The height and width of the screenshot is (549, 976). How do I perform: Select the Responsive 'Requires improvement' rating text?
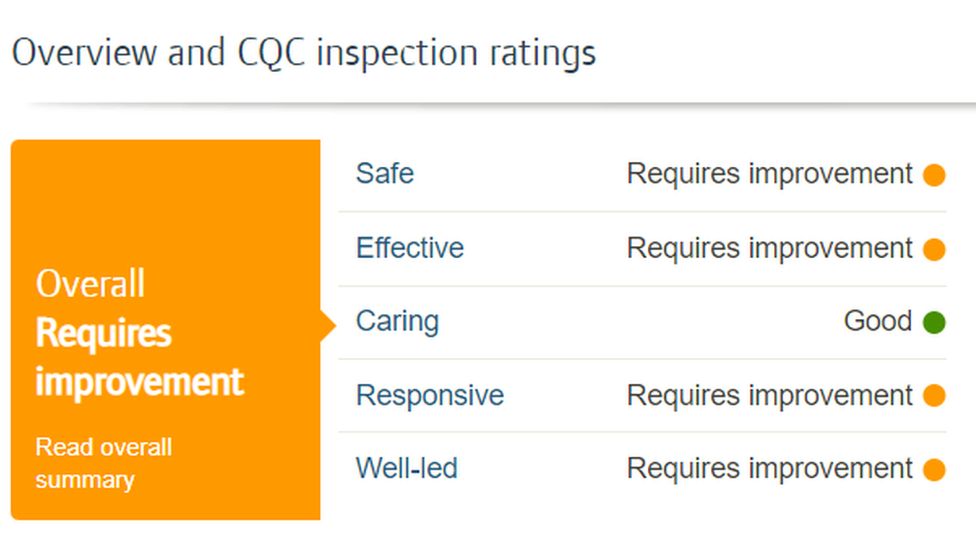769,395
